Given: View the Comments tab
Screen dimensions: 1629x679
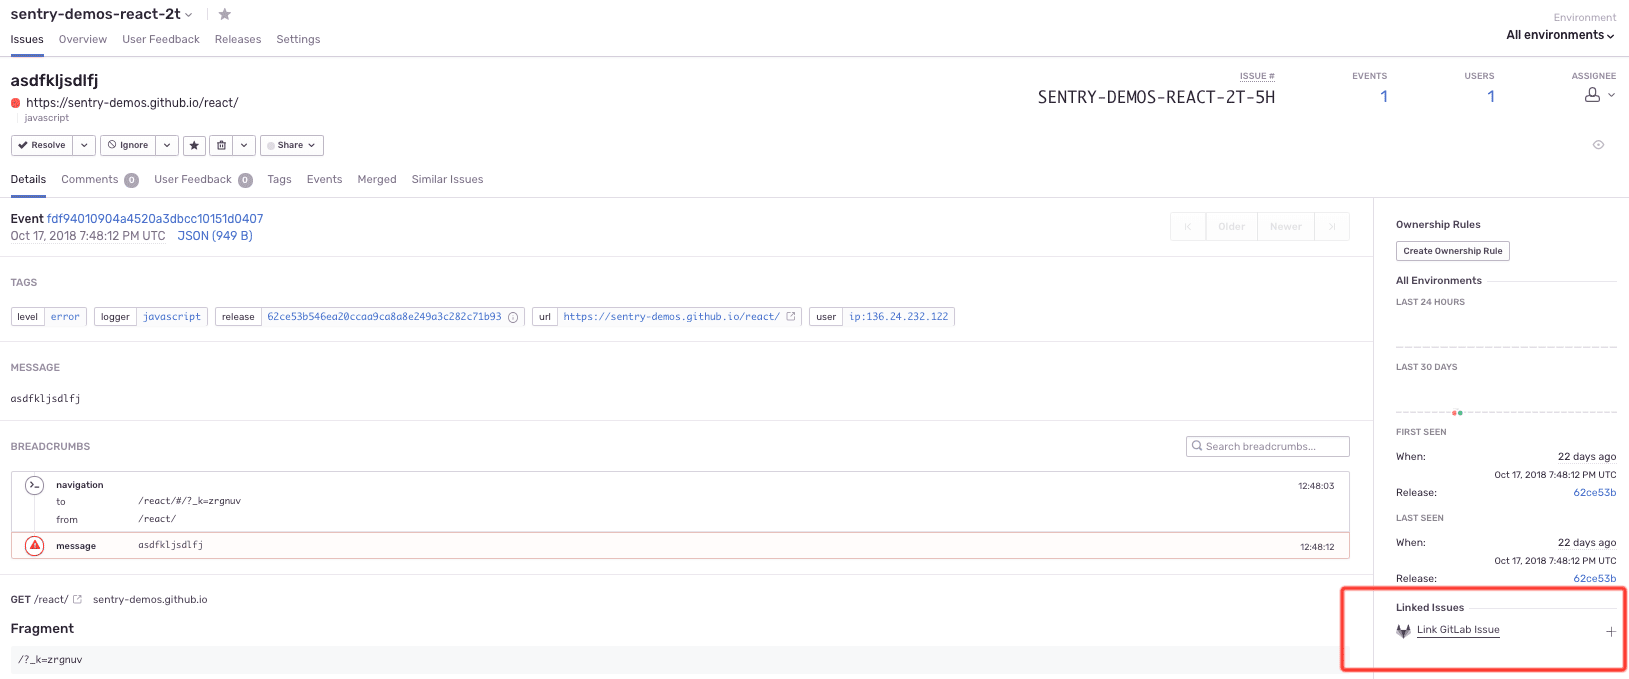Looking at the screenshot, I should pyautogui.click(x=100, y=180).
